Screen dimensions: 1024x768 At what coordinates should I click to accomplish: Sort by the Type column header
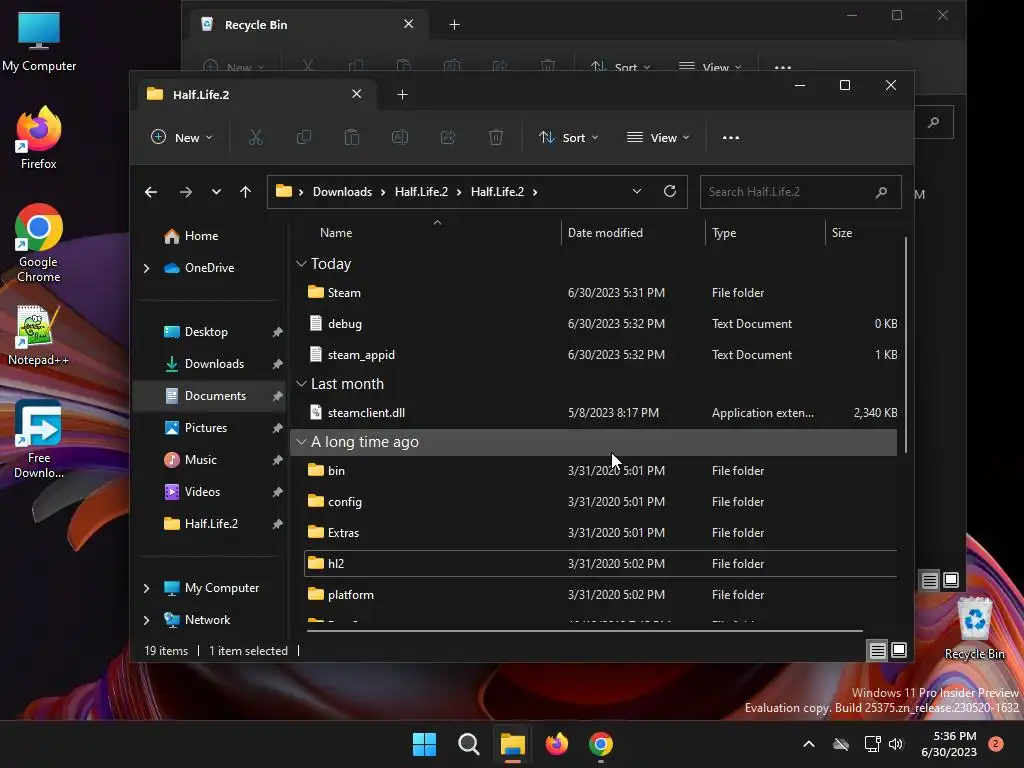724,233
